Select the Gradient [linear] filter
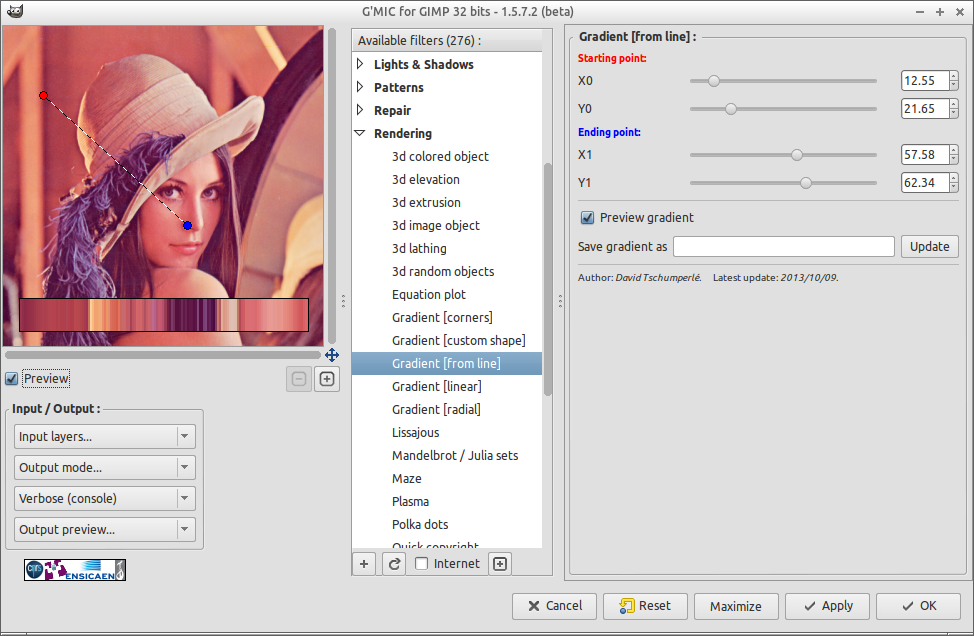The image size is (974, 636). coord(447,386)
